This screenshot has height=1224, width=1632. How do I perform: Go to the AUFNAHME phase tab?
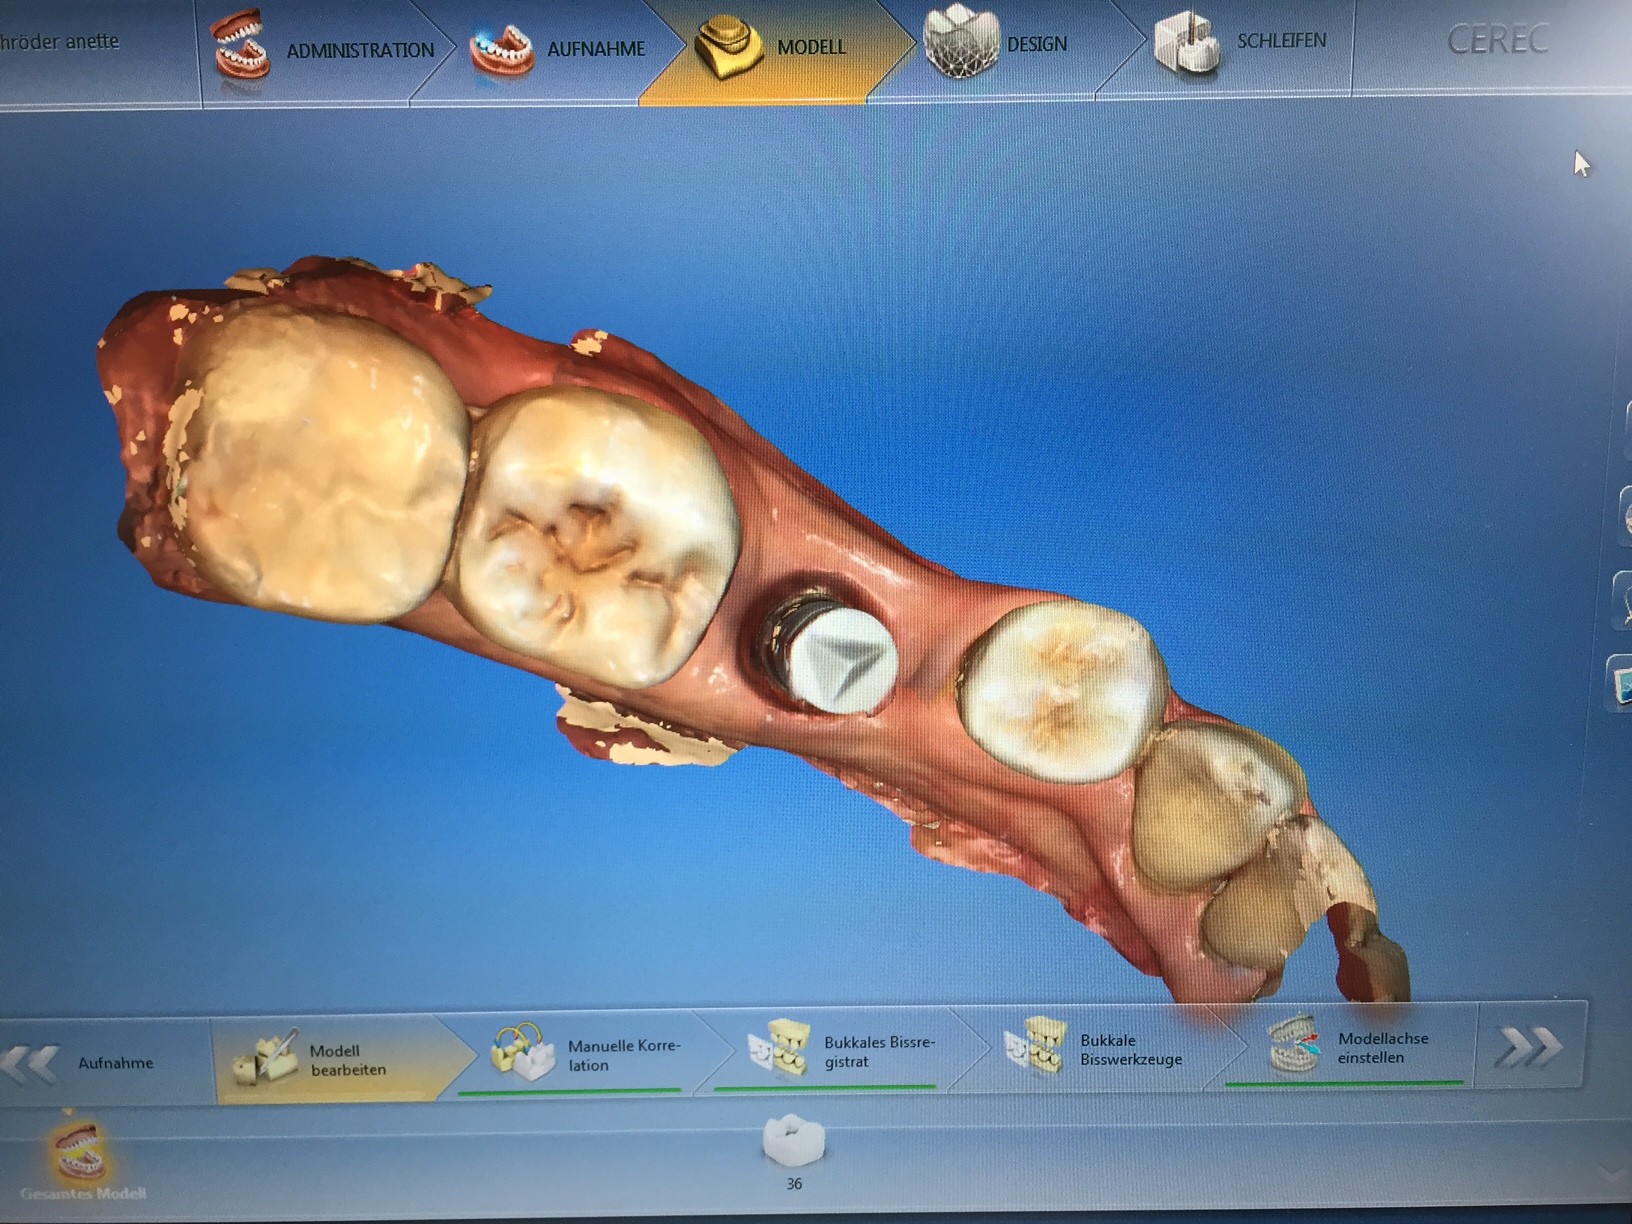(x=595, y=48)
